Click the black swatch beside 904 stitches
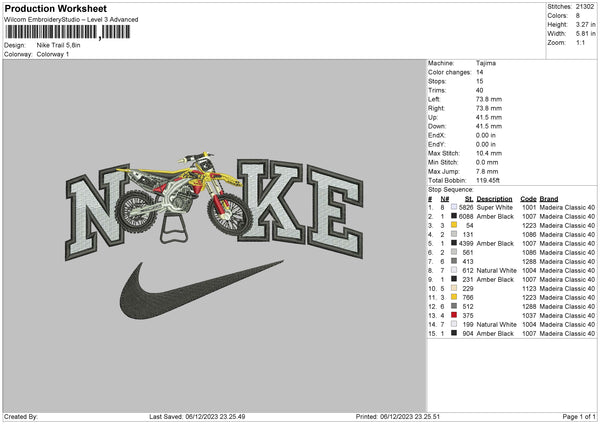The image size is (600, 424). point(454,333)
